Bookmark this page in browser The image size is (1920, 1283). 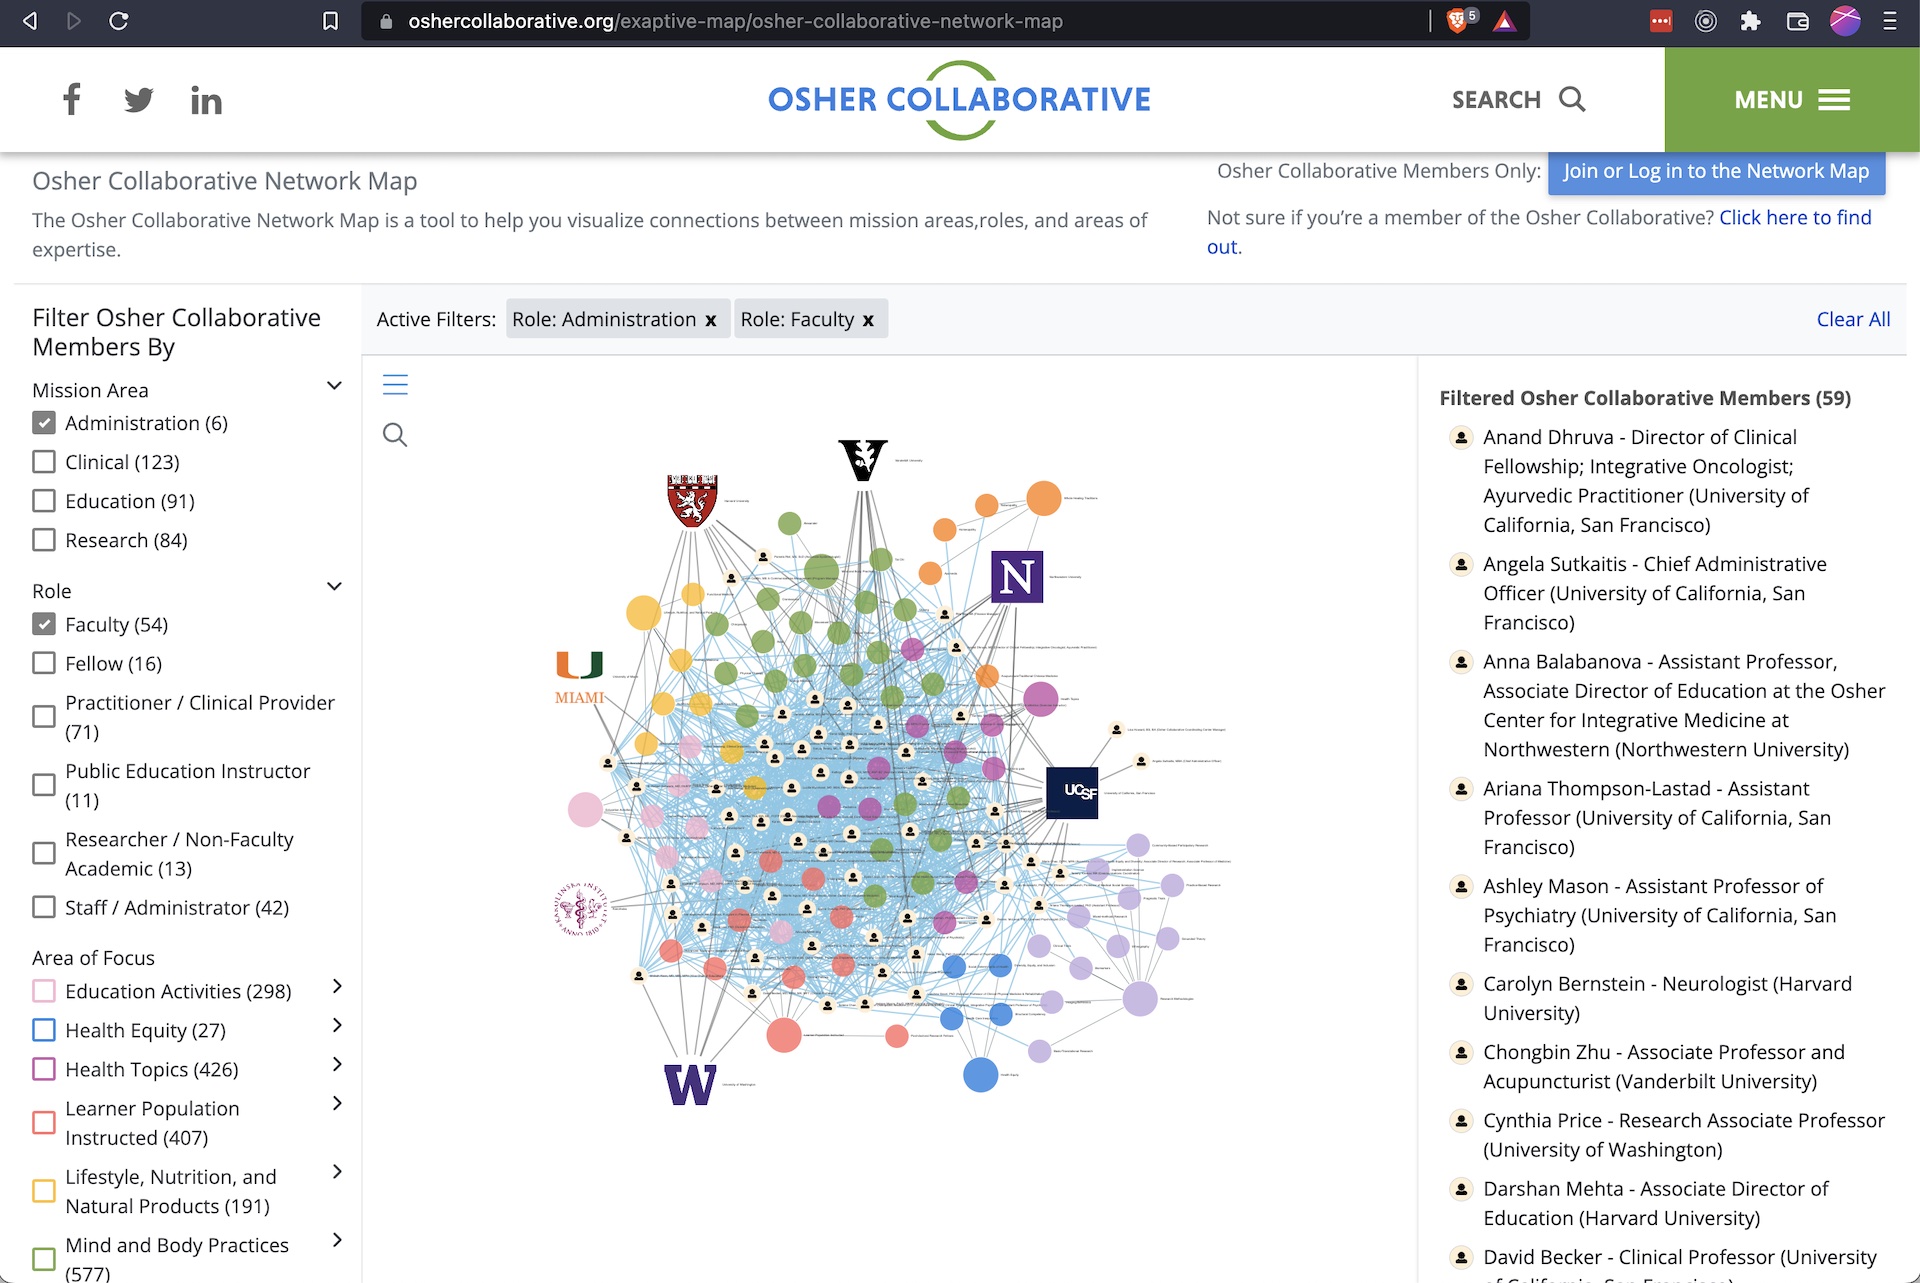pos(330,21)
